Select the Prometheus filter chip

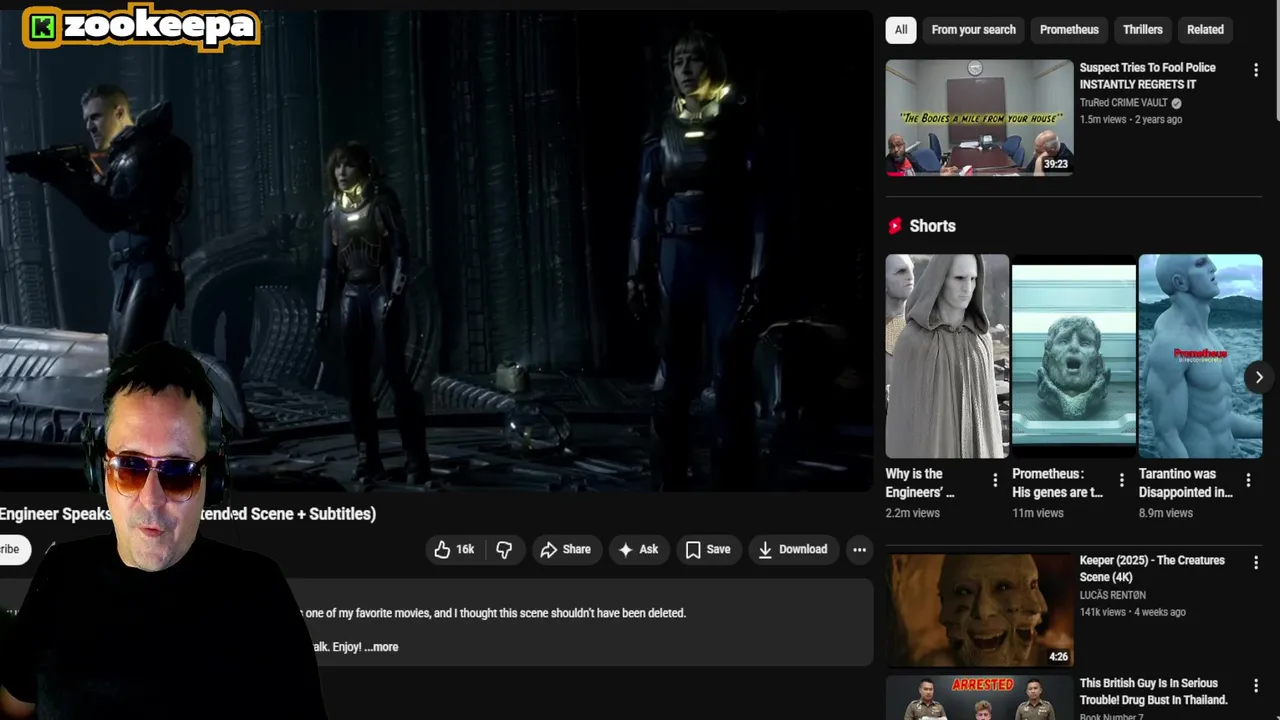click(x=1069, y=30)
